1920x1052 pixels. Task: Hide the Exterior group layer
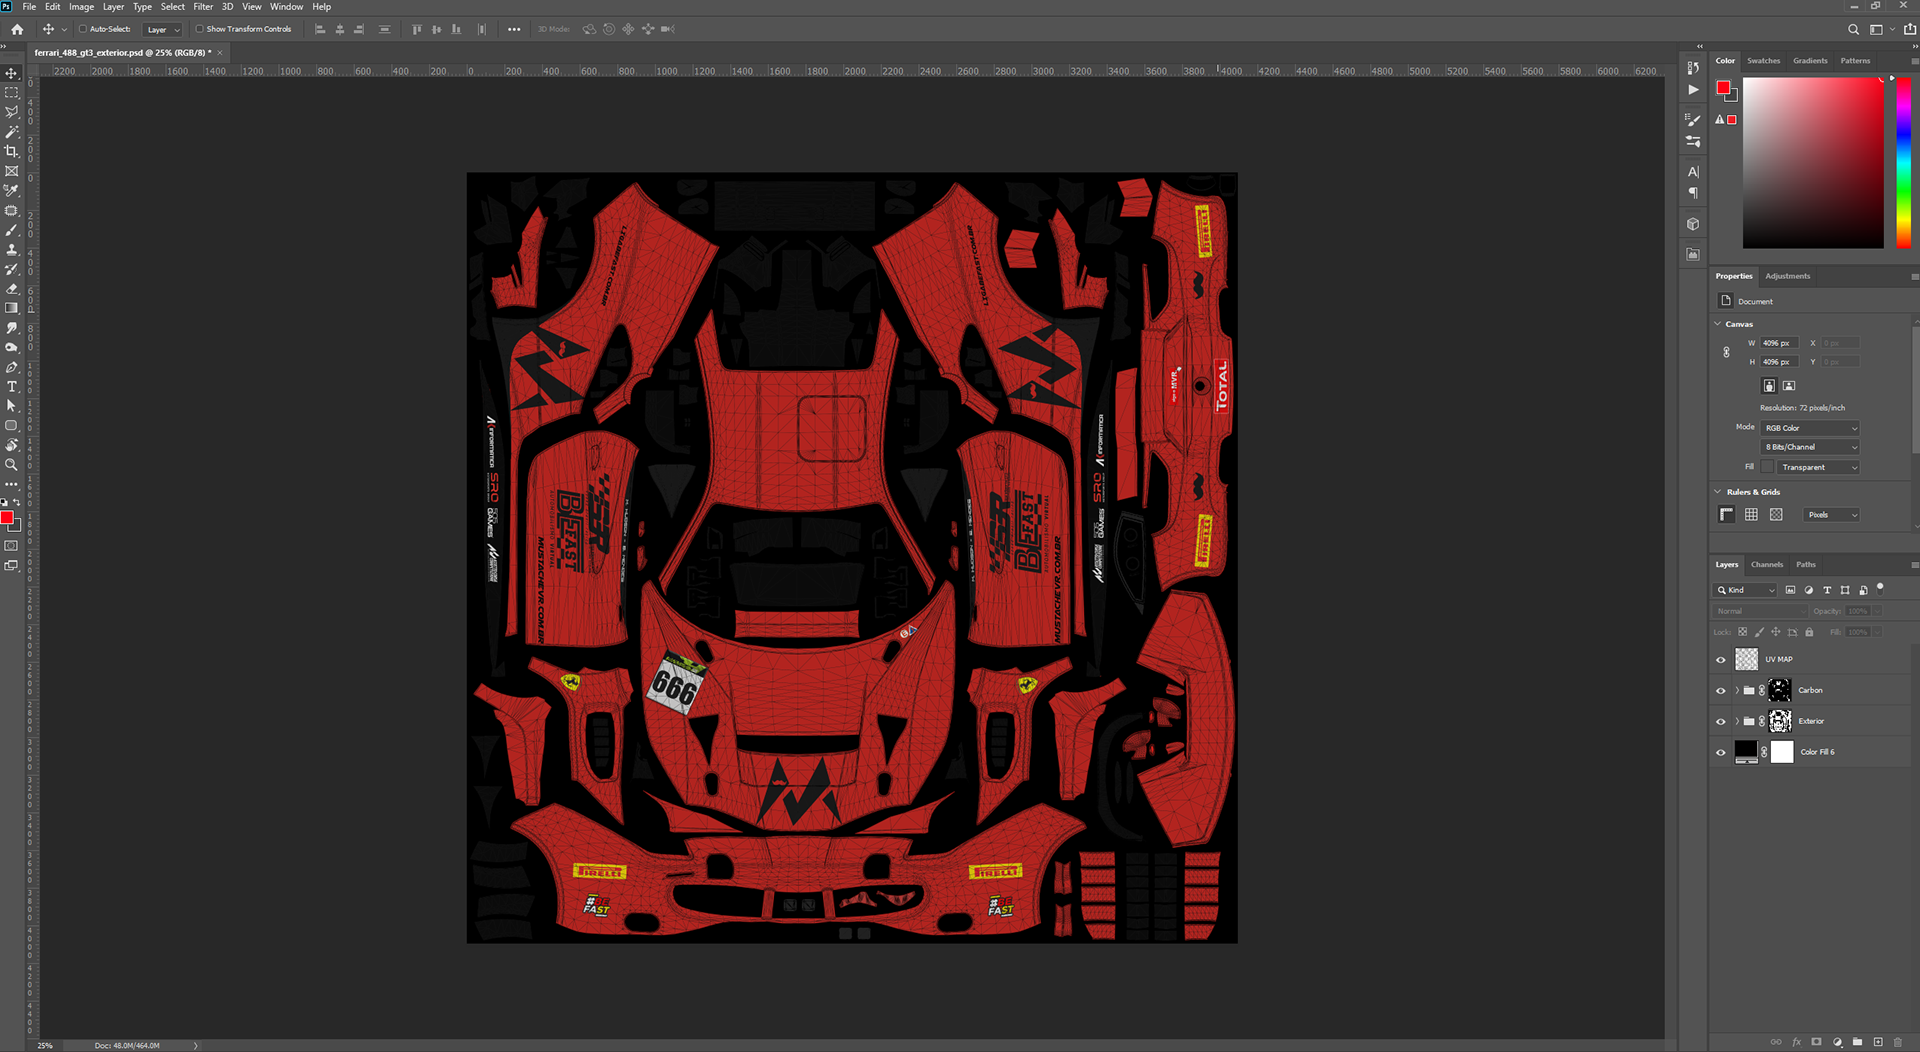pos(1721,722)
